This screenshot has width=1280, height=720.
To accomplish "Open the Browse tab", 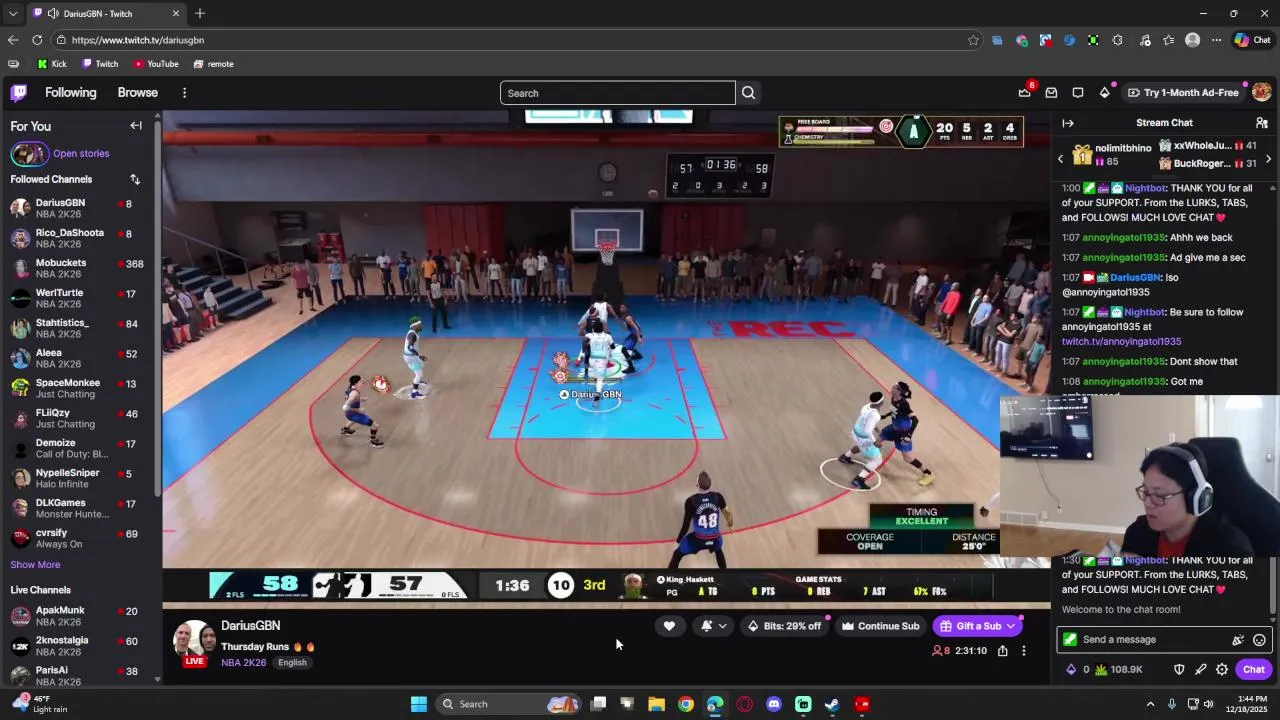I will 138,92.
